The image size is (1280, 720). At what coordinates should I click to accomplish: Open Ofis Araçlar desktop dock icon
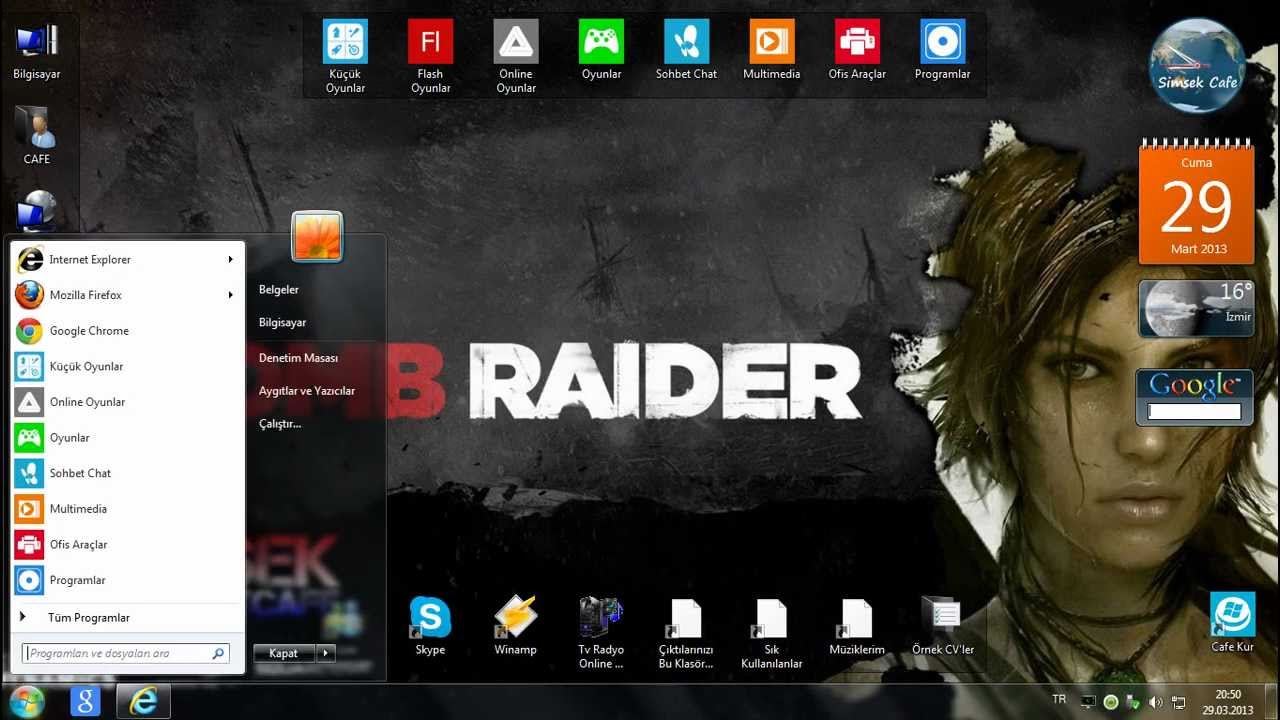[857, 50]
